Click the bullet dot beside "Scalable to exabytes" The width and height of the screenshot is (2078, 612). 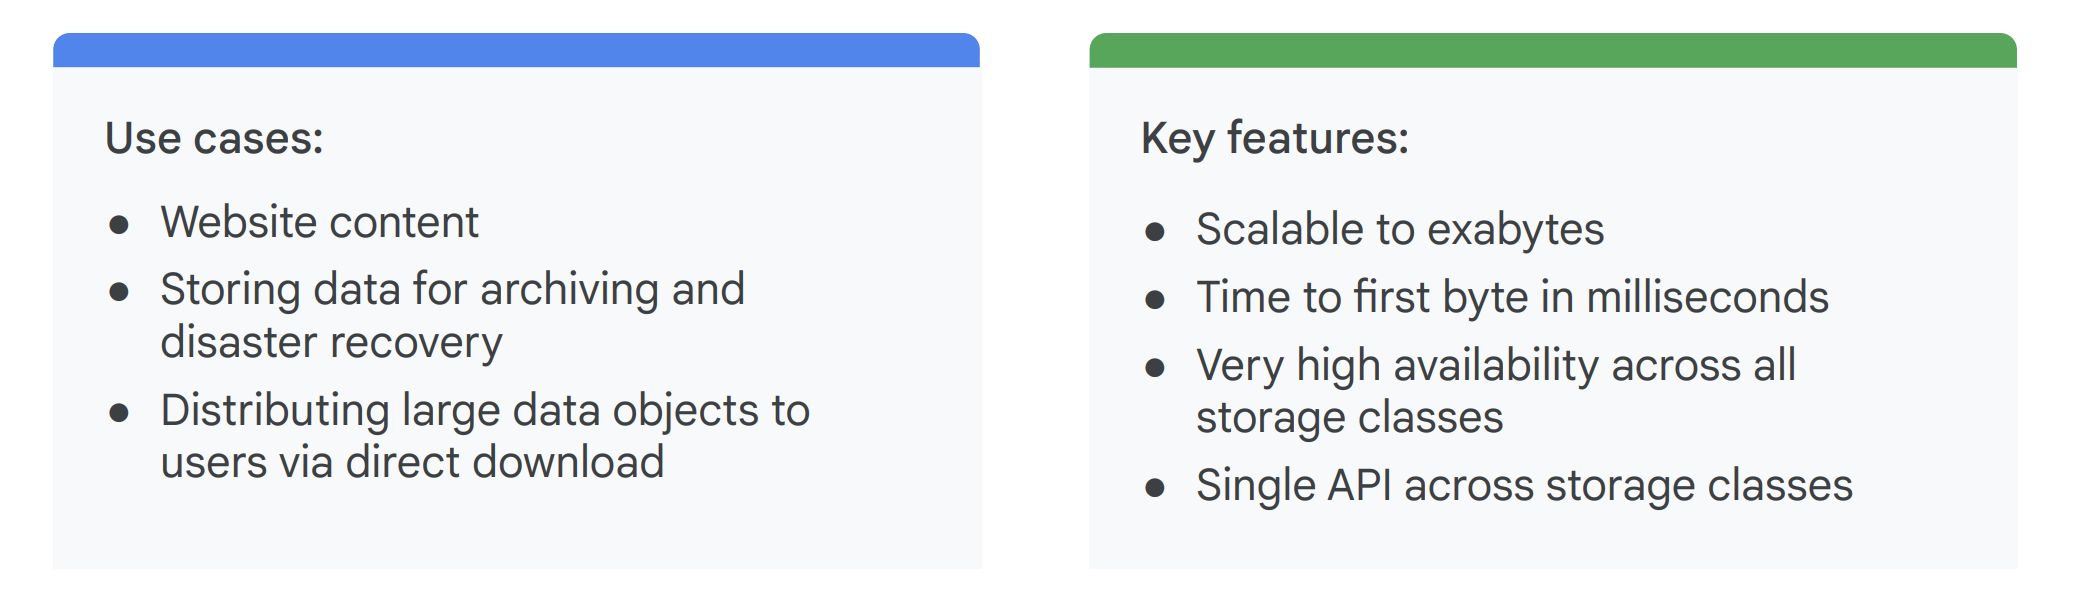click(1155, 232)
